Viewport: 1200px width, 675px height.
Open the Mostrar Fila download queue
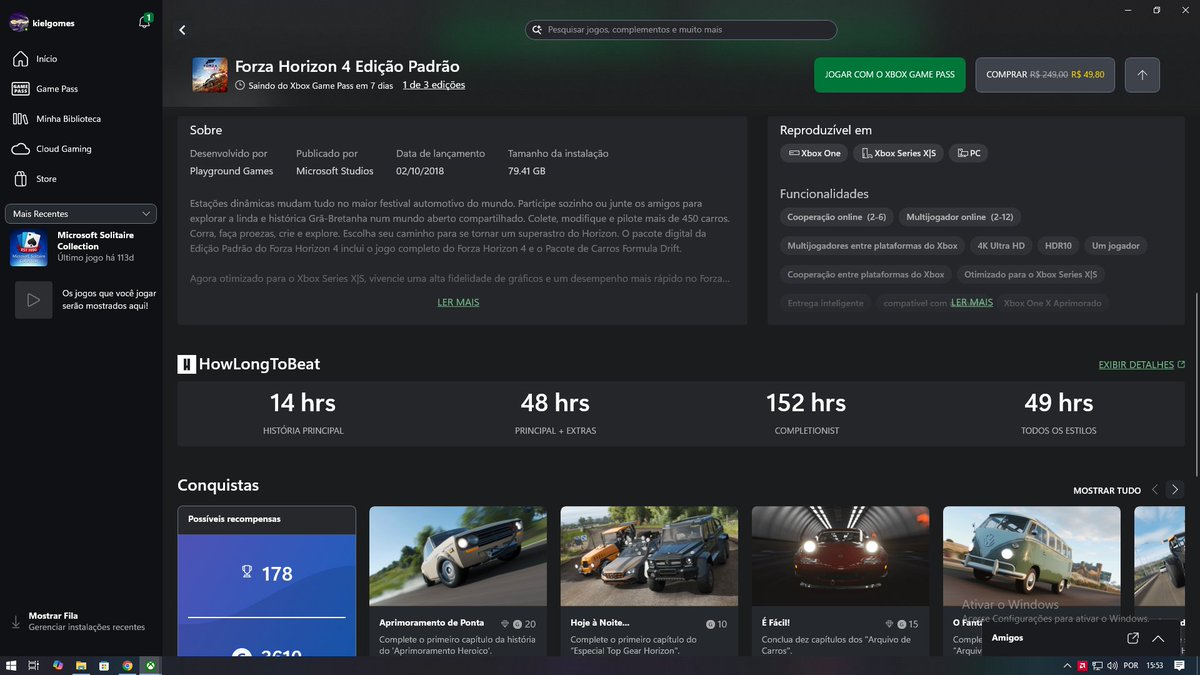[x=81, y=621]
